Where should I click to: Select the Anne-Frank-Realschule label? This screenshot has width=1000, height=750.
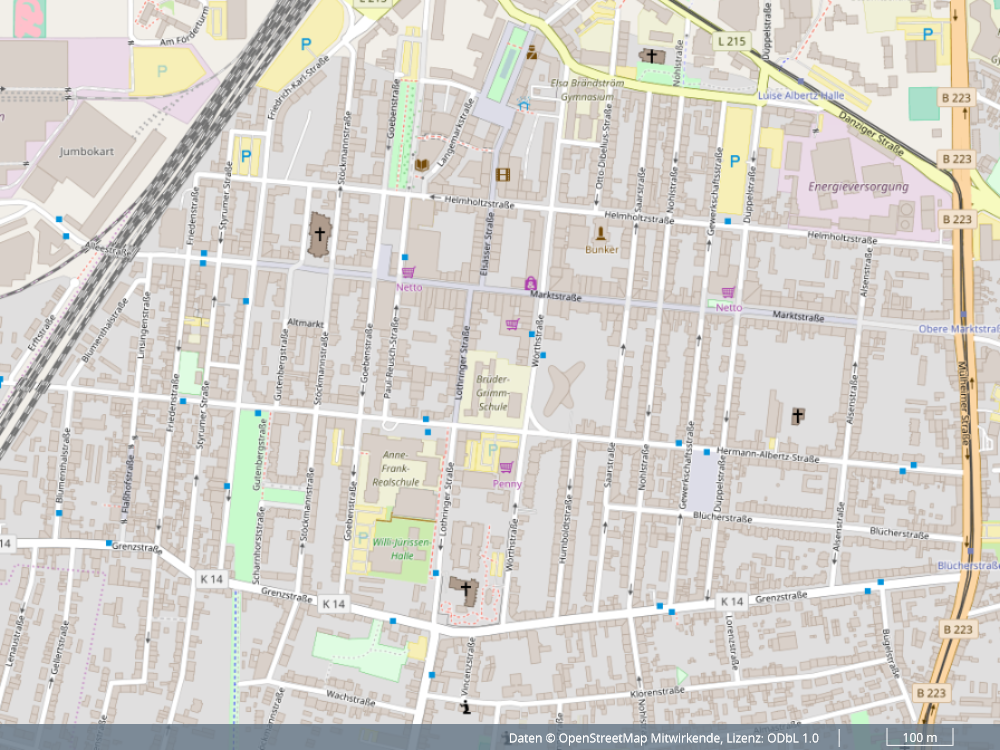[395, 468]
